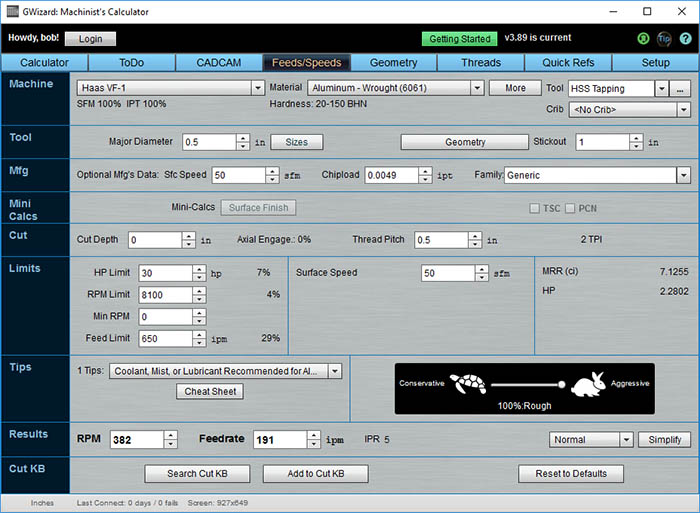The height and width of the screenshot is (513, 700).
Task: Click the Feed Limit input field
Action: click(166, 339)
